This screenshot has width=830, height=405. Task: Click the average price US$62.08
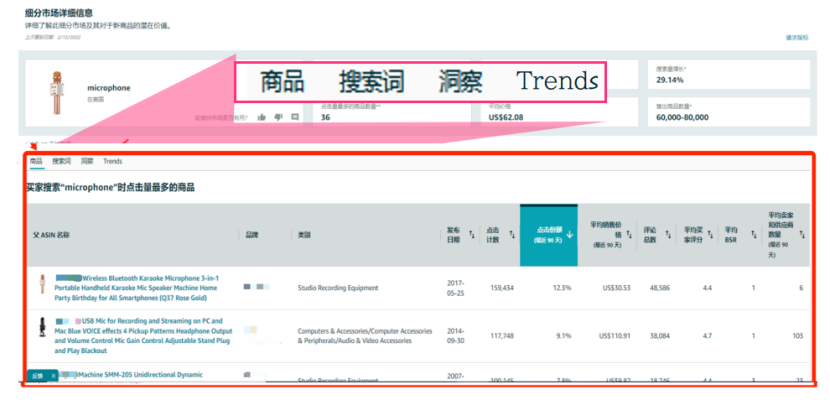click(x=506, y=117)
